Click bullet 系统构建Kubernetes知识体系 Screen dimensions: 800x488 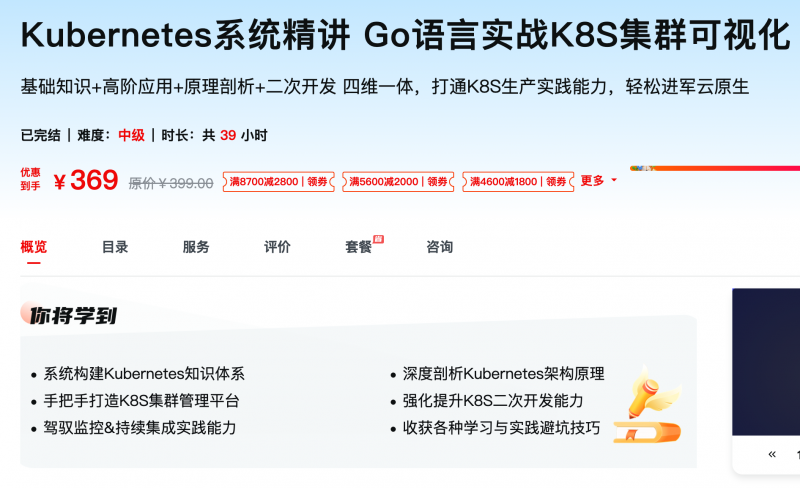pos(144,374)
